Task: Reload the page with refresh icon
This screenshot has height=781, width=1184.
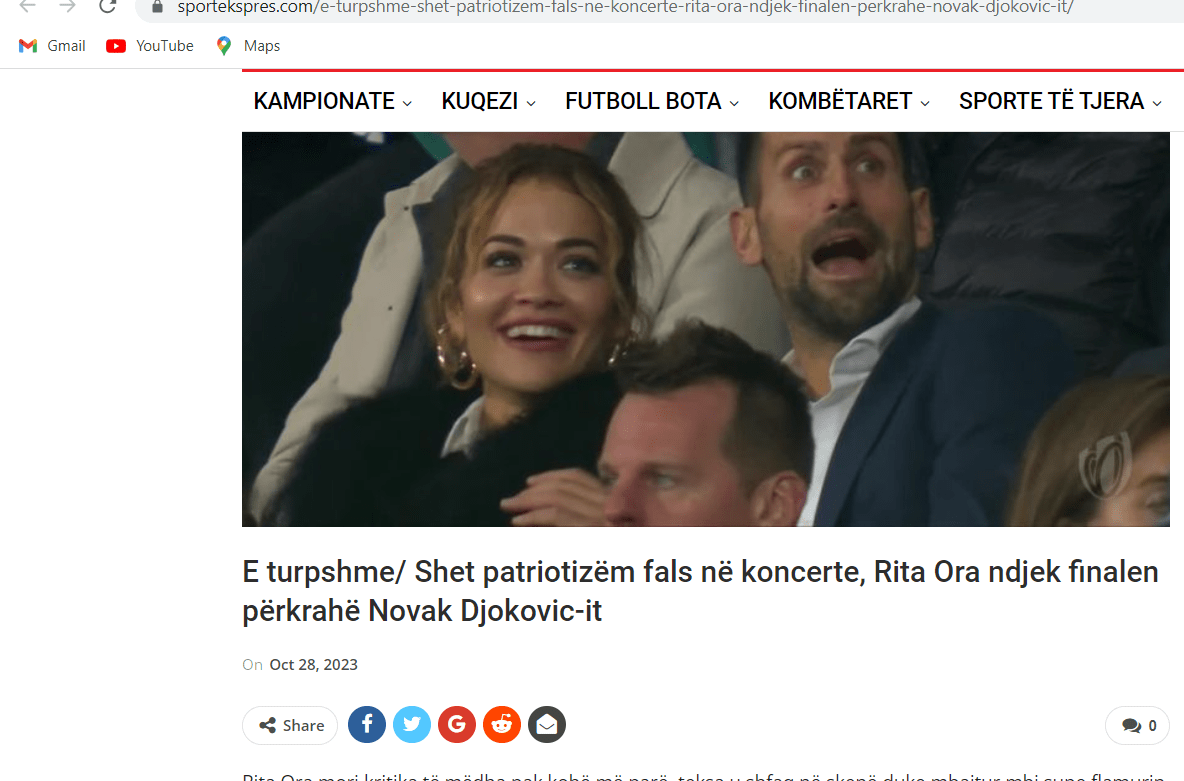Action: coord(107,7)
